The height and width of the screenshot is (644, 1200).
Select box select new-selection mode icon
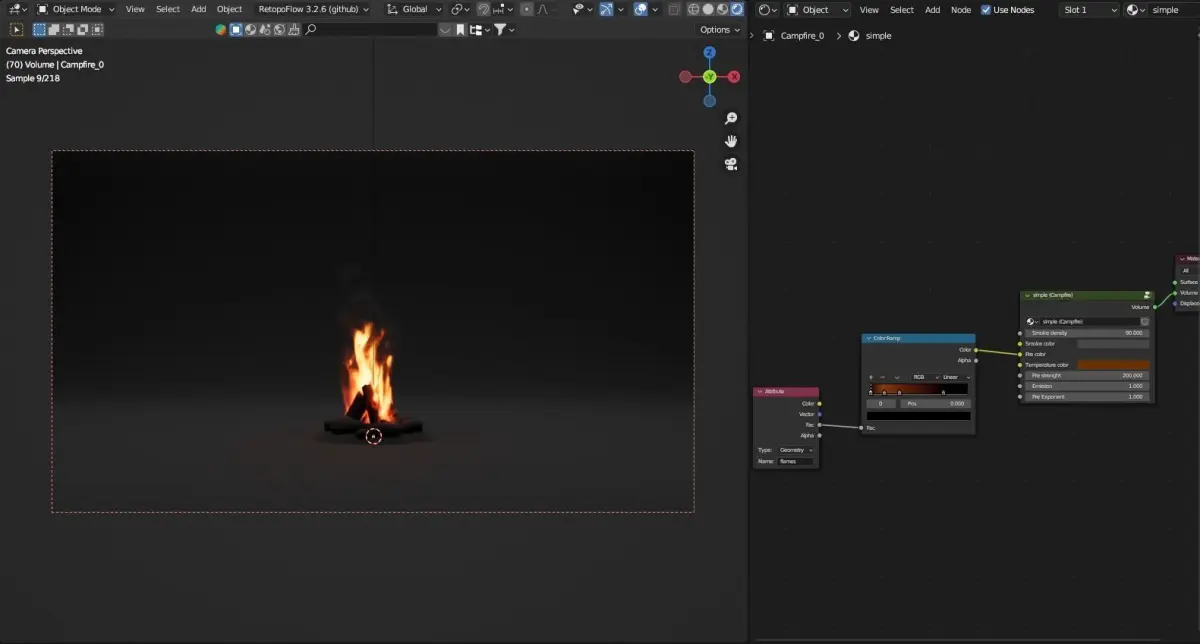[40, 30]
